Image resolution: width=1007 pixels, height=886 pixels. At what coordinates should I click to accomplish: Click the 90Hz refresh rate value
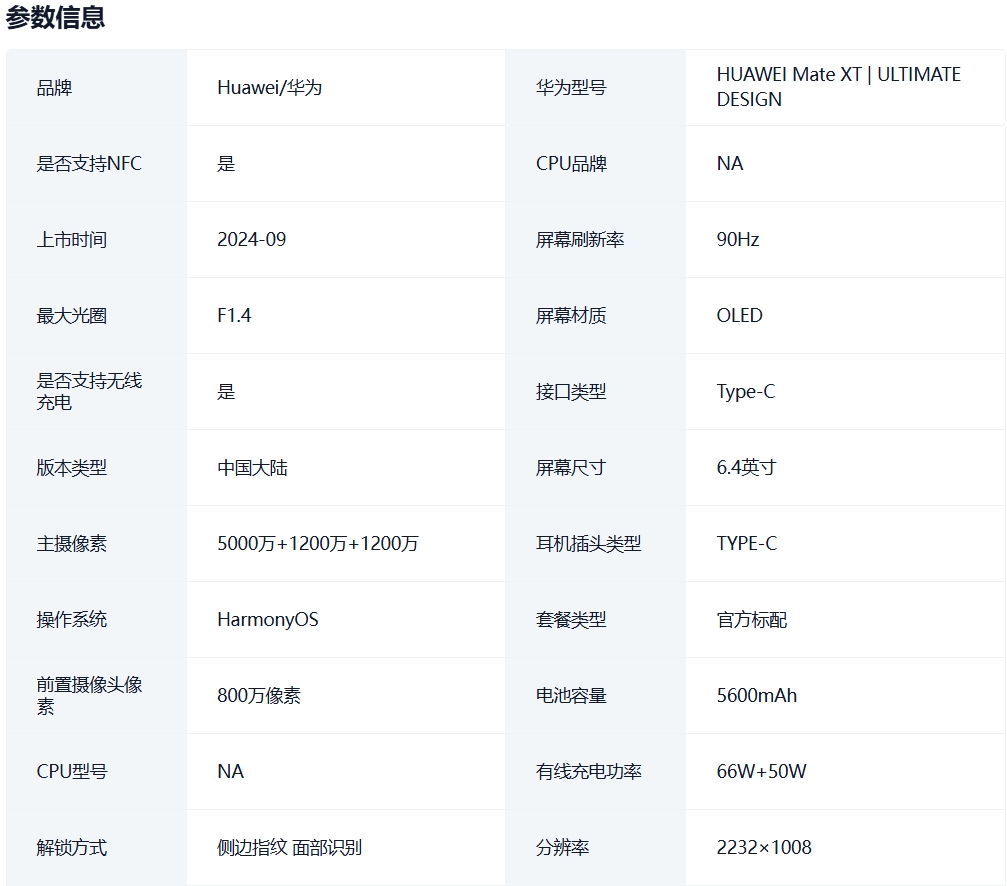click(738, 239)
